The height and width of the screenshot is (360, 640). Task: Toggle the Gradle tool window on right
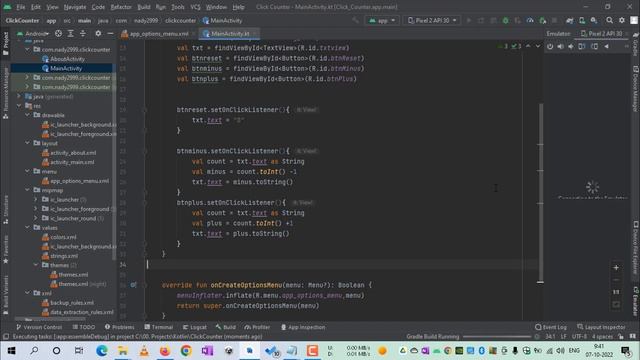636,44
